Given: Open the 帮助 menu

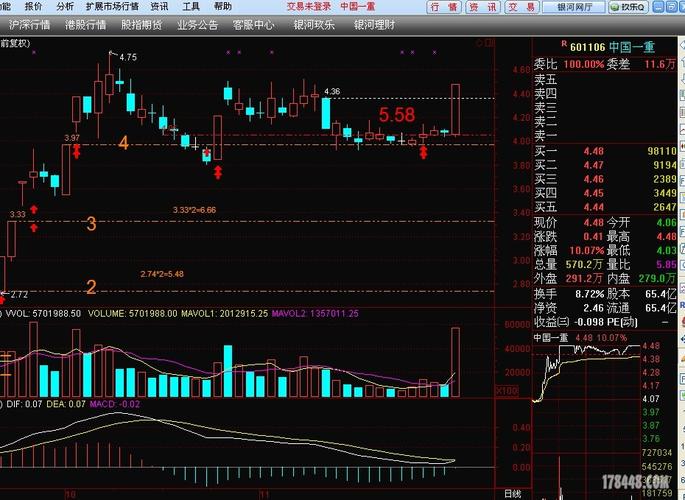Looking at the screenshot, I should tap(223, 7).
